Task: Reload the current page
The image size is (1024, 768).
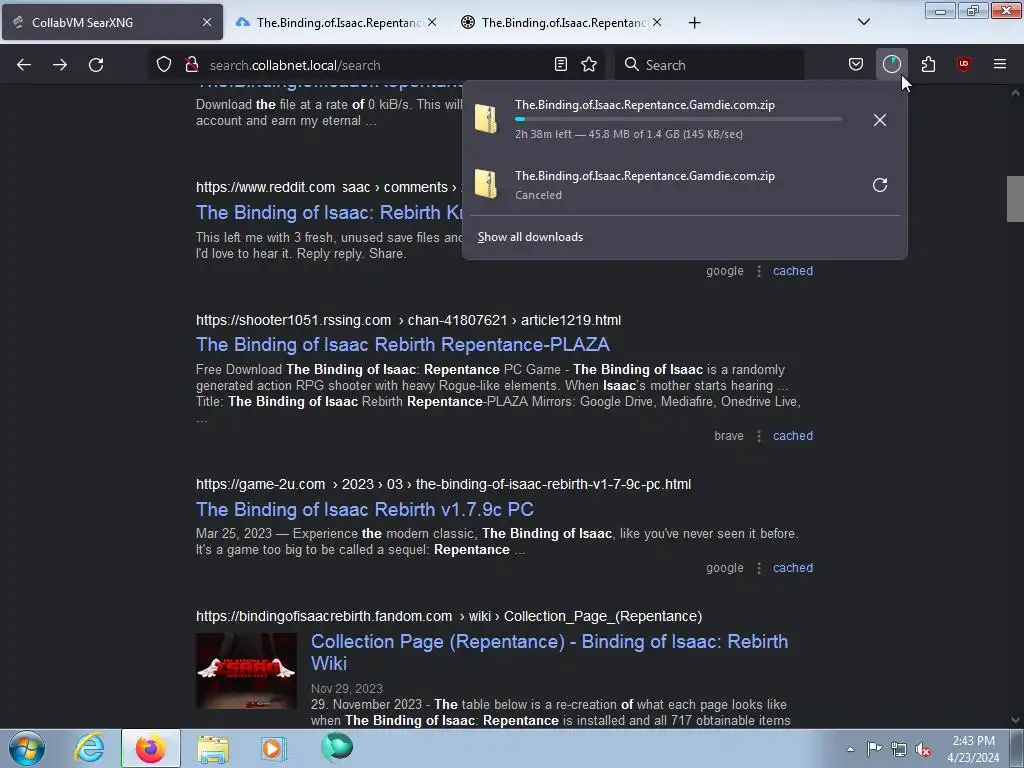Action: (x=96, y=65)
